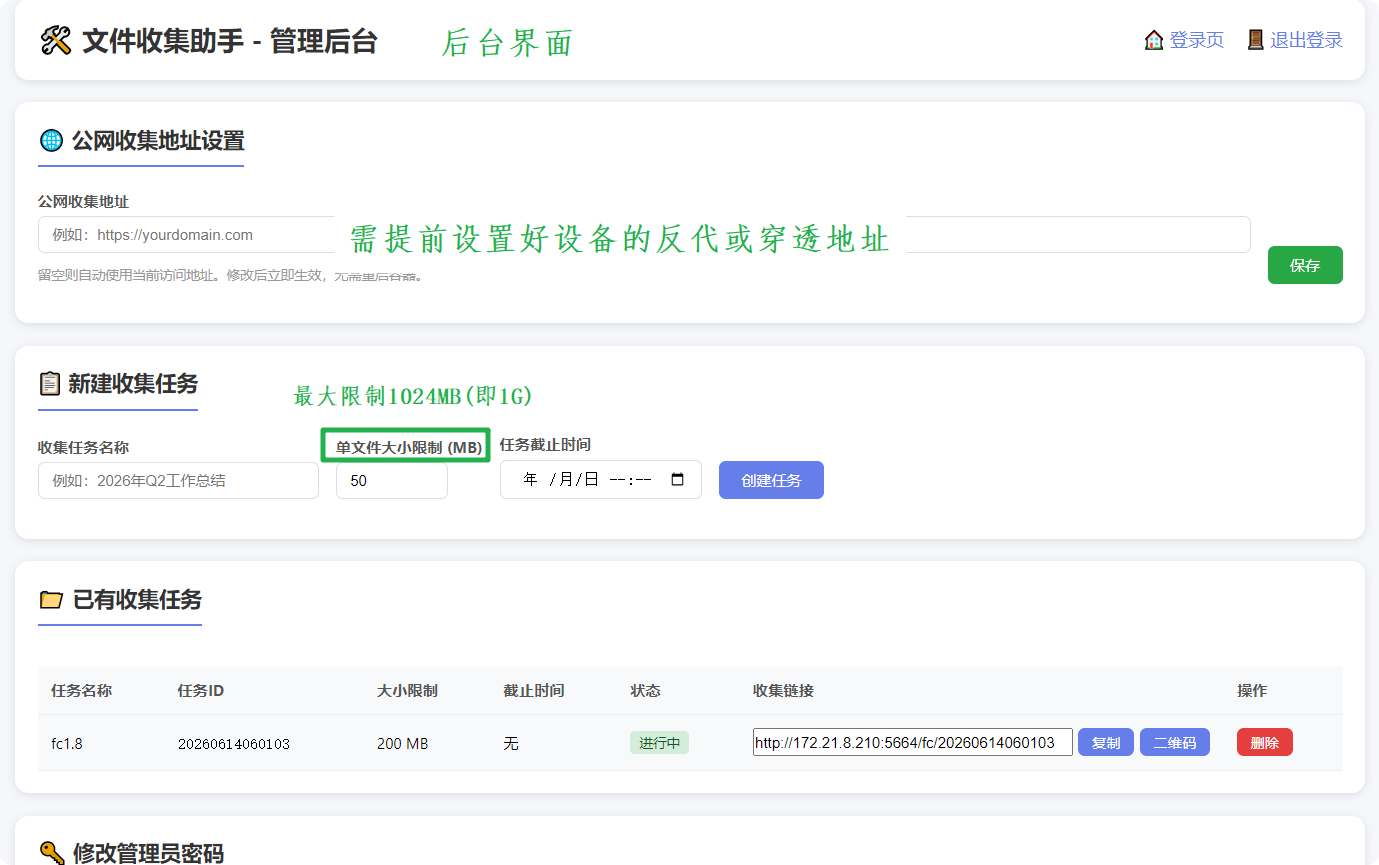Click the 单文件大小限制 field showing 50
The image size is (1379, 865).
(392, 480)
